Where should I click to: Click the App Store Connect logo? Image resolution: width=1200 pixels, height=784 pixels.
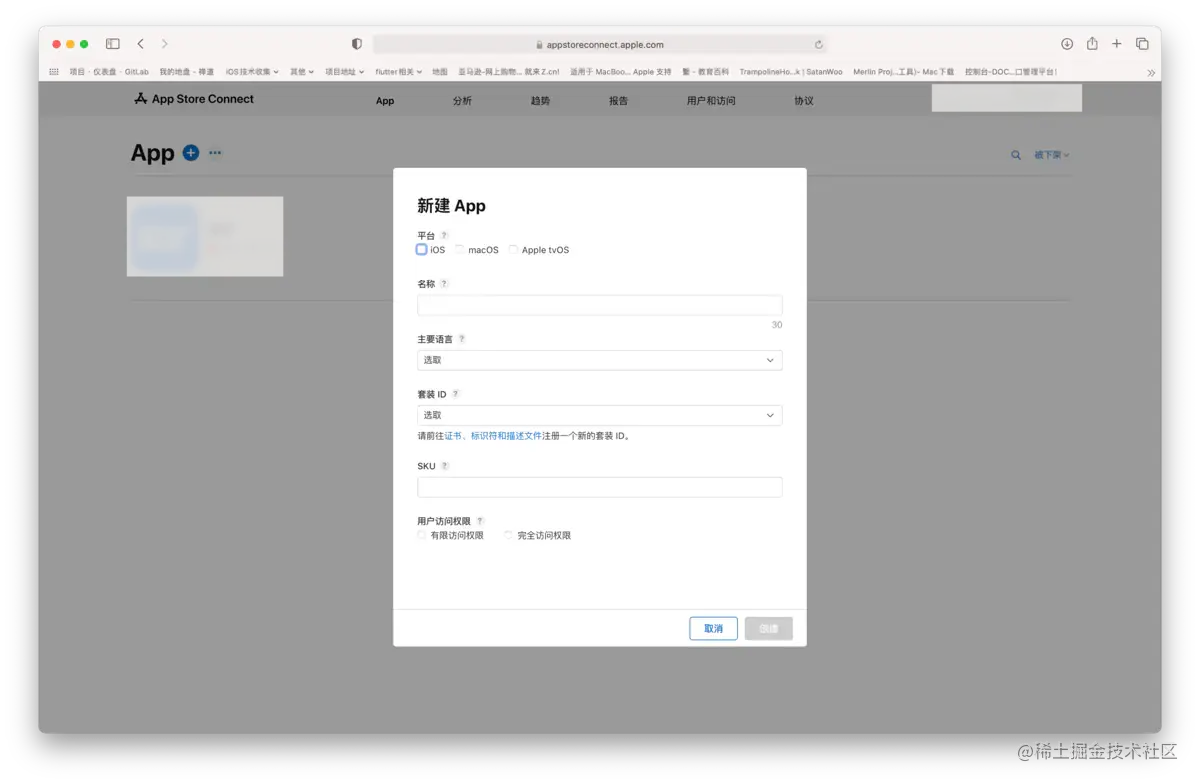click(x=194, y=99)
